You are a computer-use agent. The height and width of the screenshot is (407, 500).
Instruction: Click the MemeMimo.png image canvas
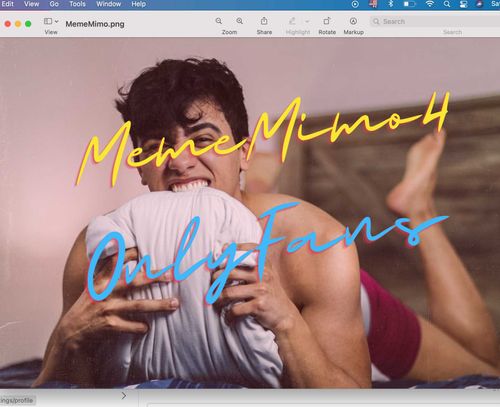click(250, 213)
